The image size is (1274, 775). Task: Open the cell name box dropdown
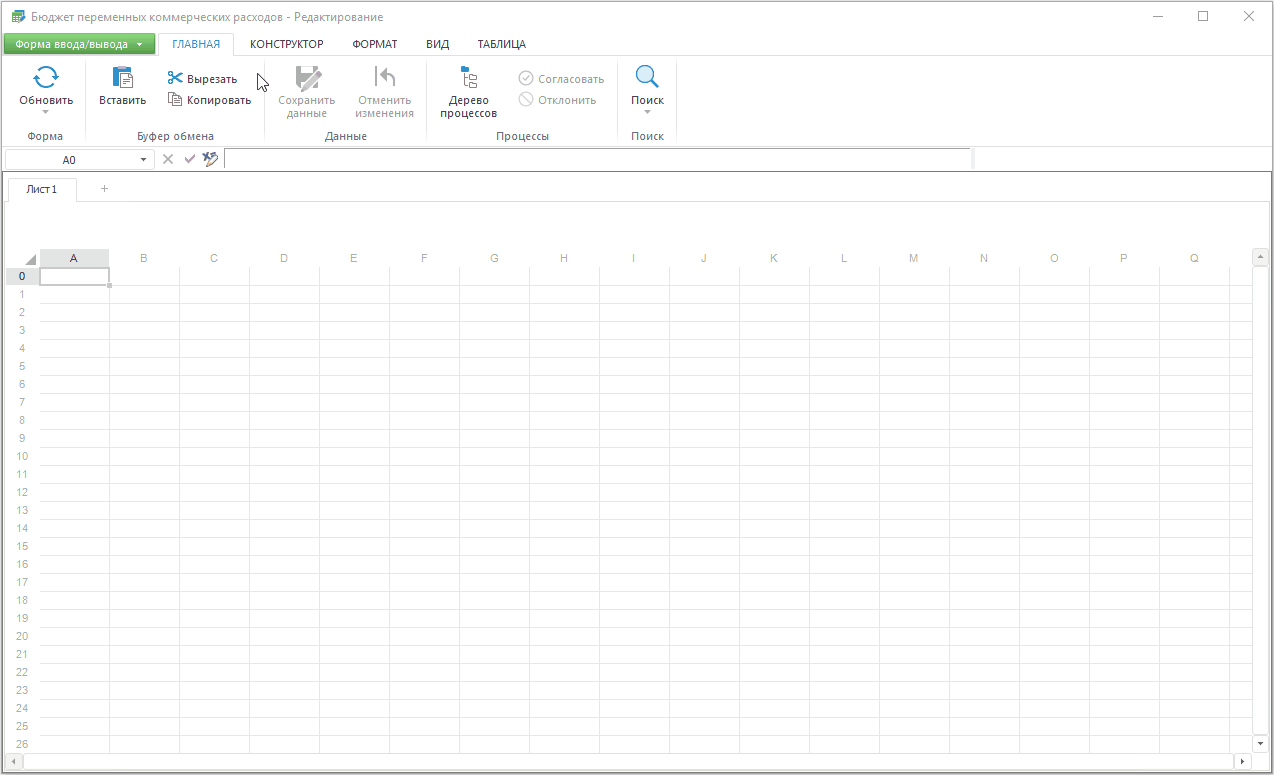coord(143,160)
